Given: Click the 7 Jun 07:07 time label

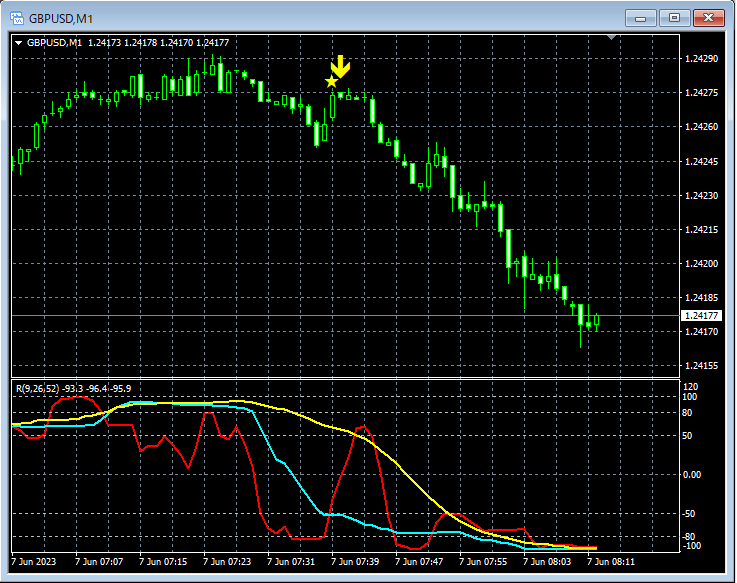Looking at the screenshot, I should [99, 562].
